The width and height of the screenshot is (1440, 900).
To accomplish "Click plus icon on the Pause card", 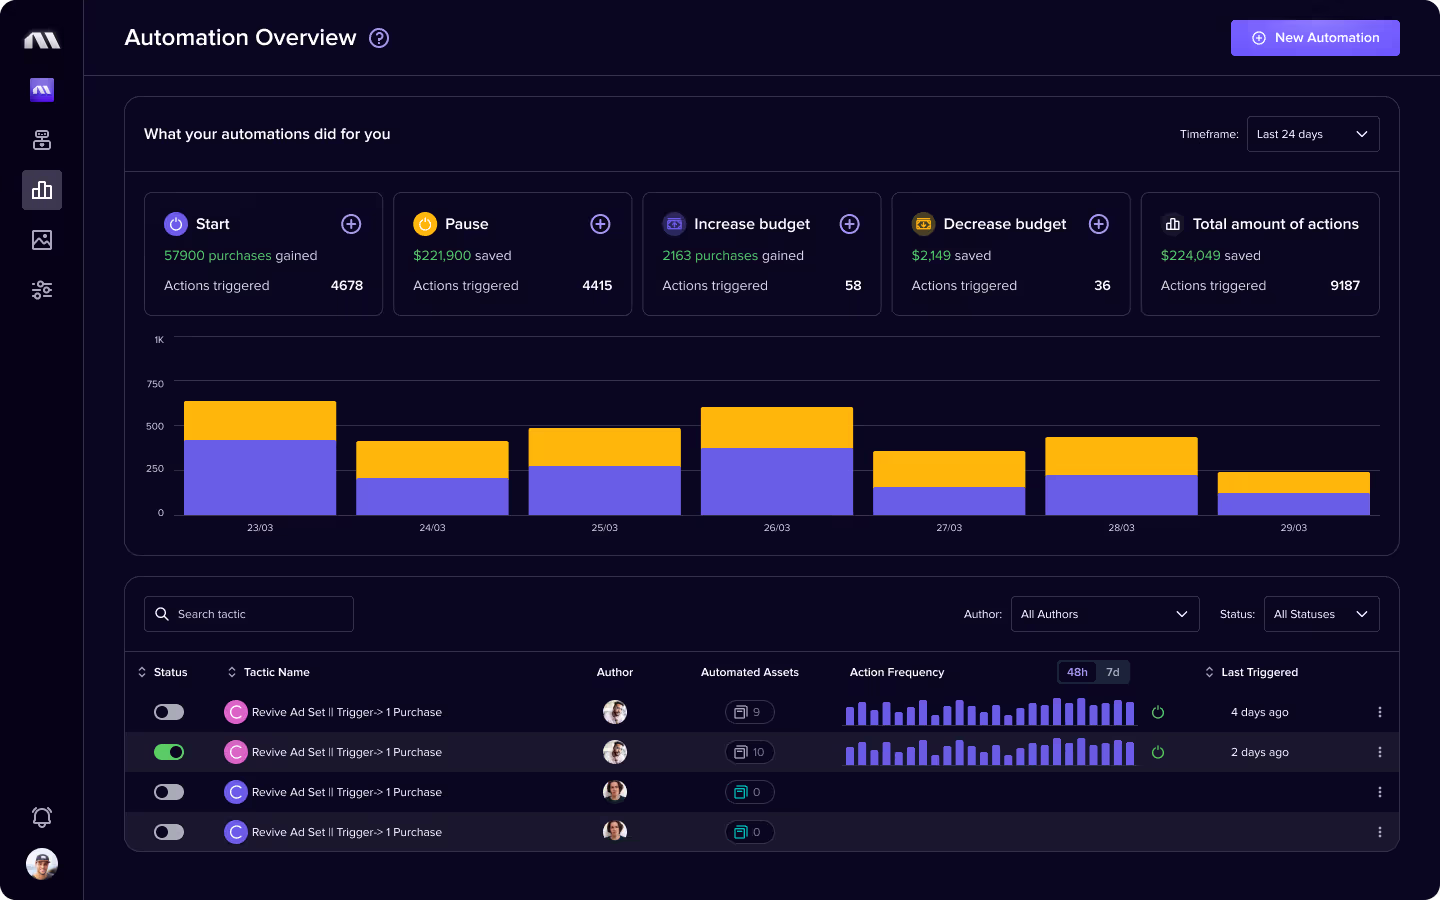I will coord(600,224).
